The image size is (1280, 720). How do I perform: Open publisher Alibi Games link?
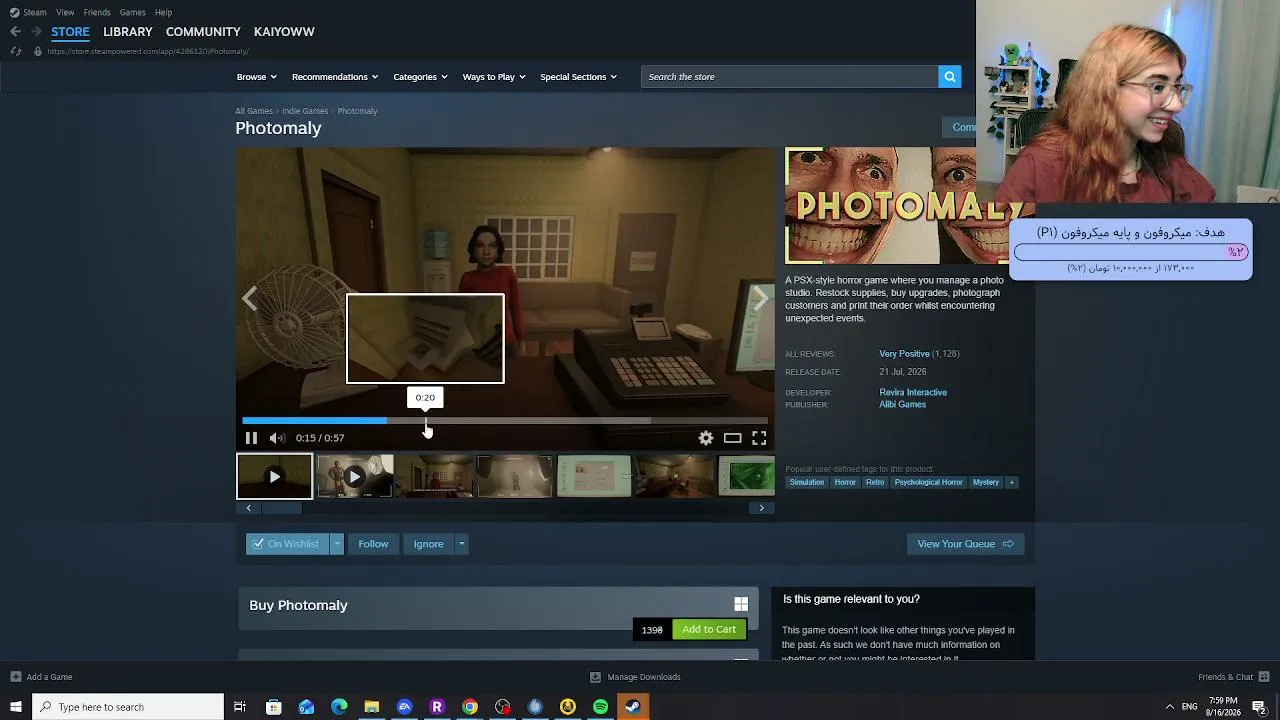pos(902,405)
